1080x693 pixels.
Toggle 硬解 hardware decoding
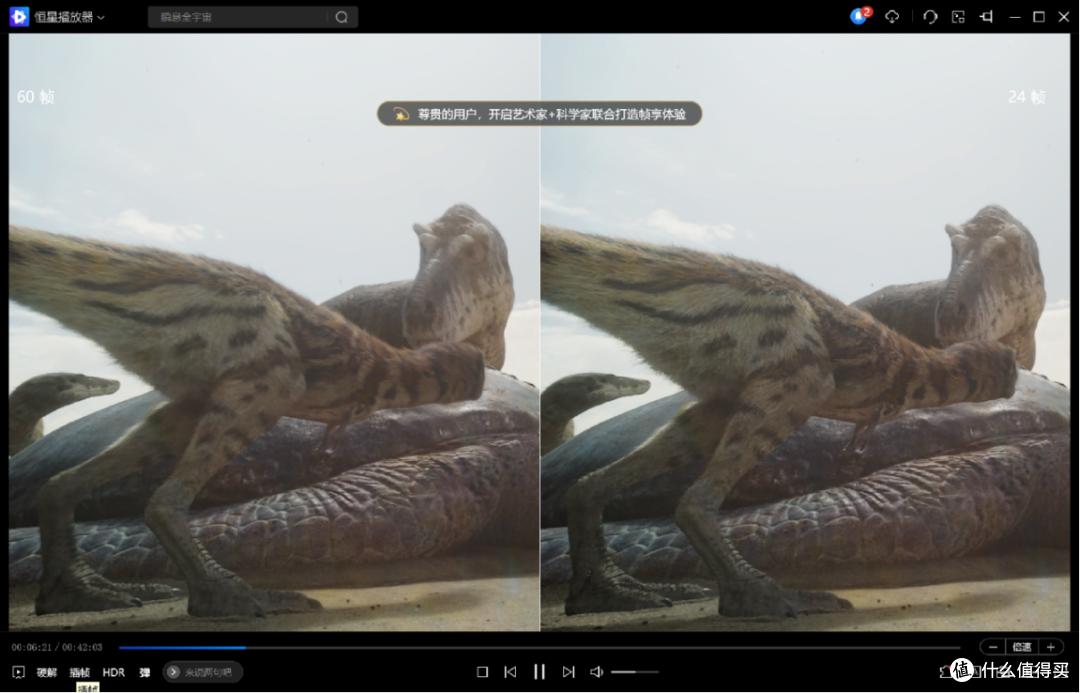coord(47,672)
